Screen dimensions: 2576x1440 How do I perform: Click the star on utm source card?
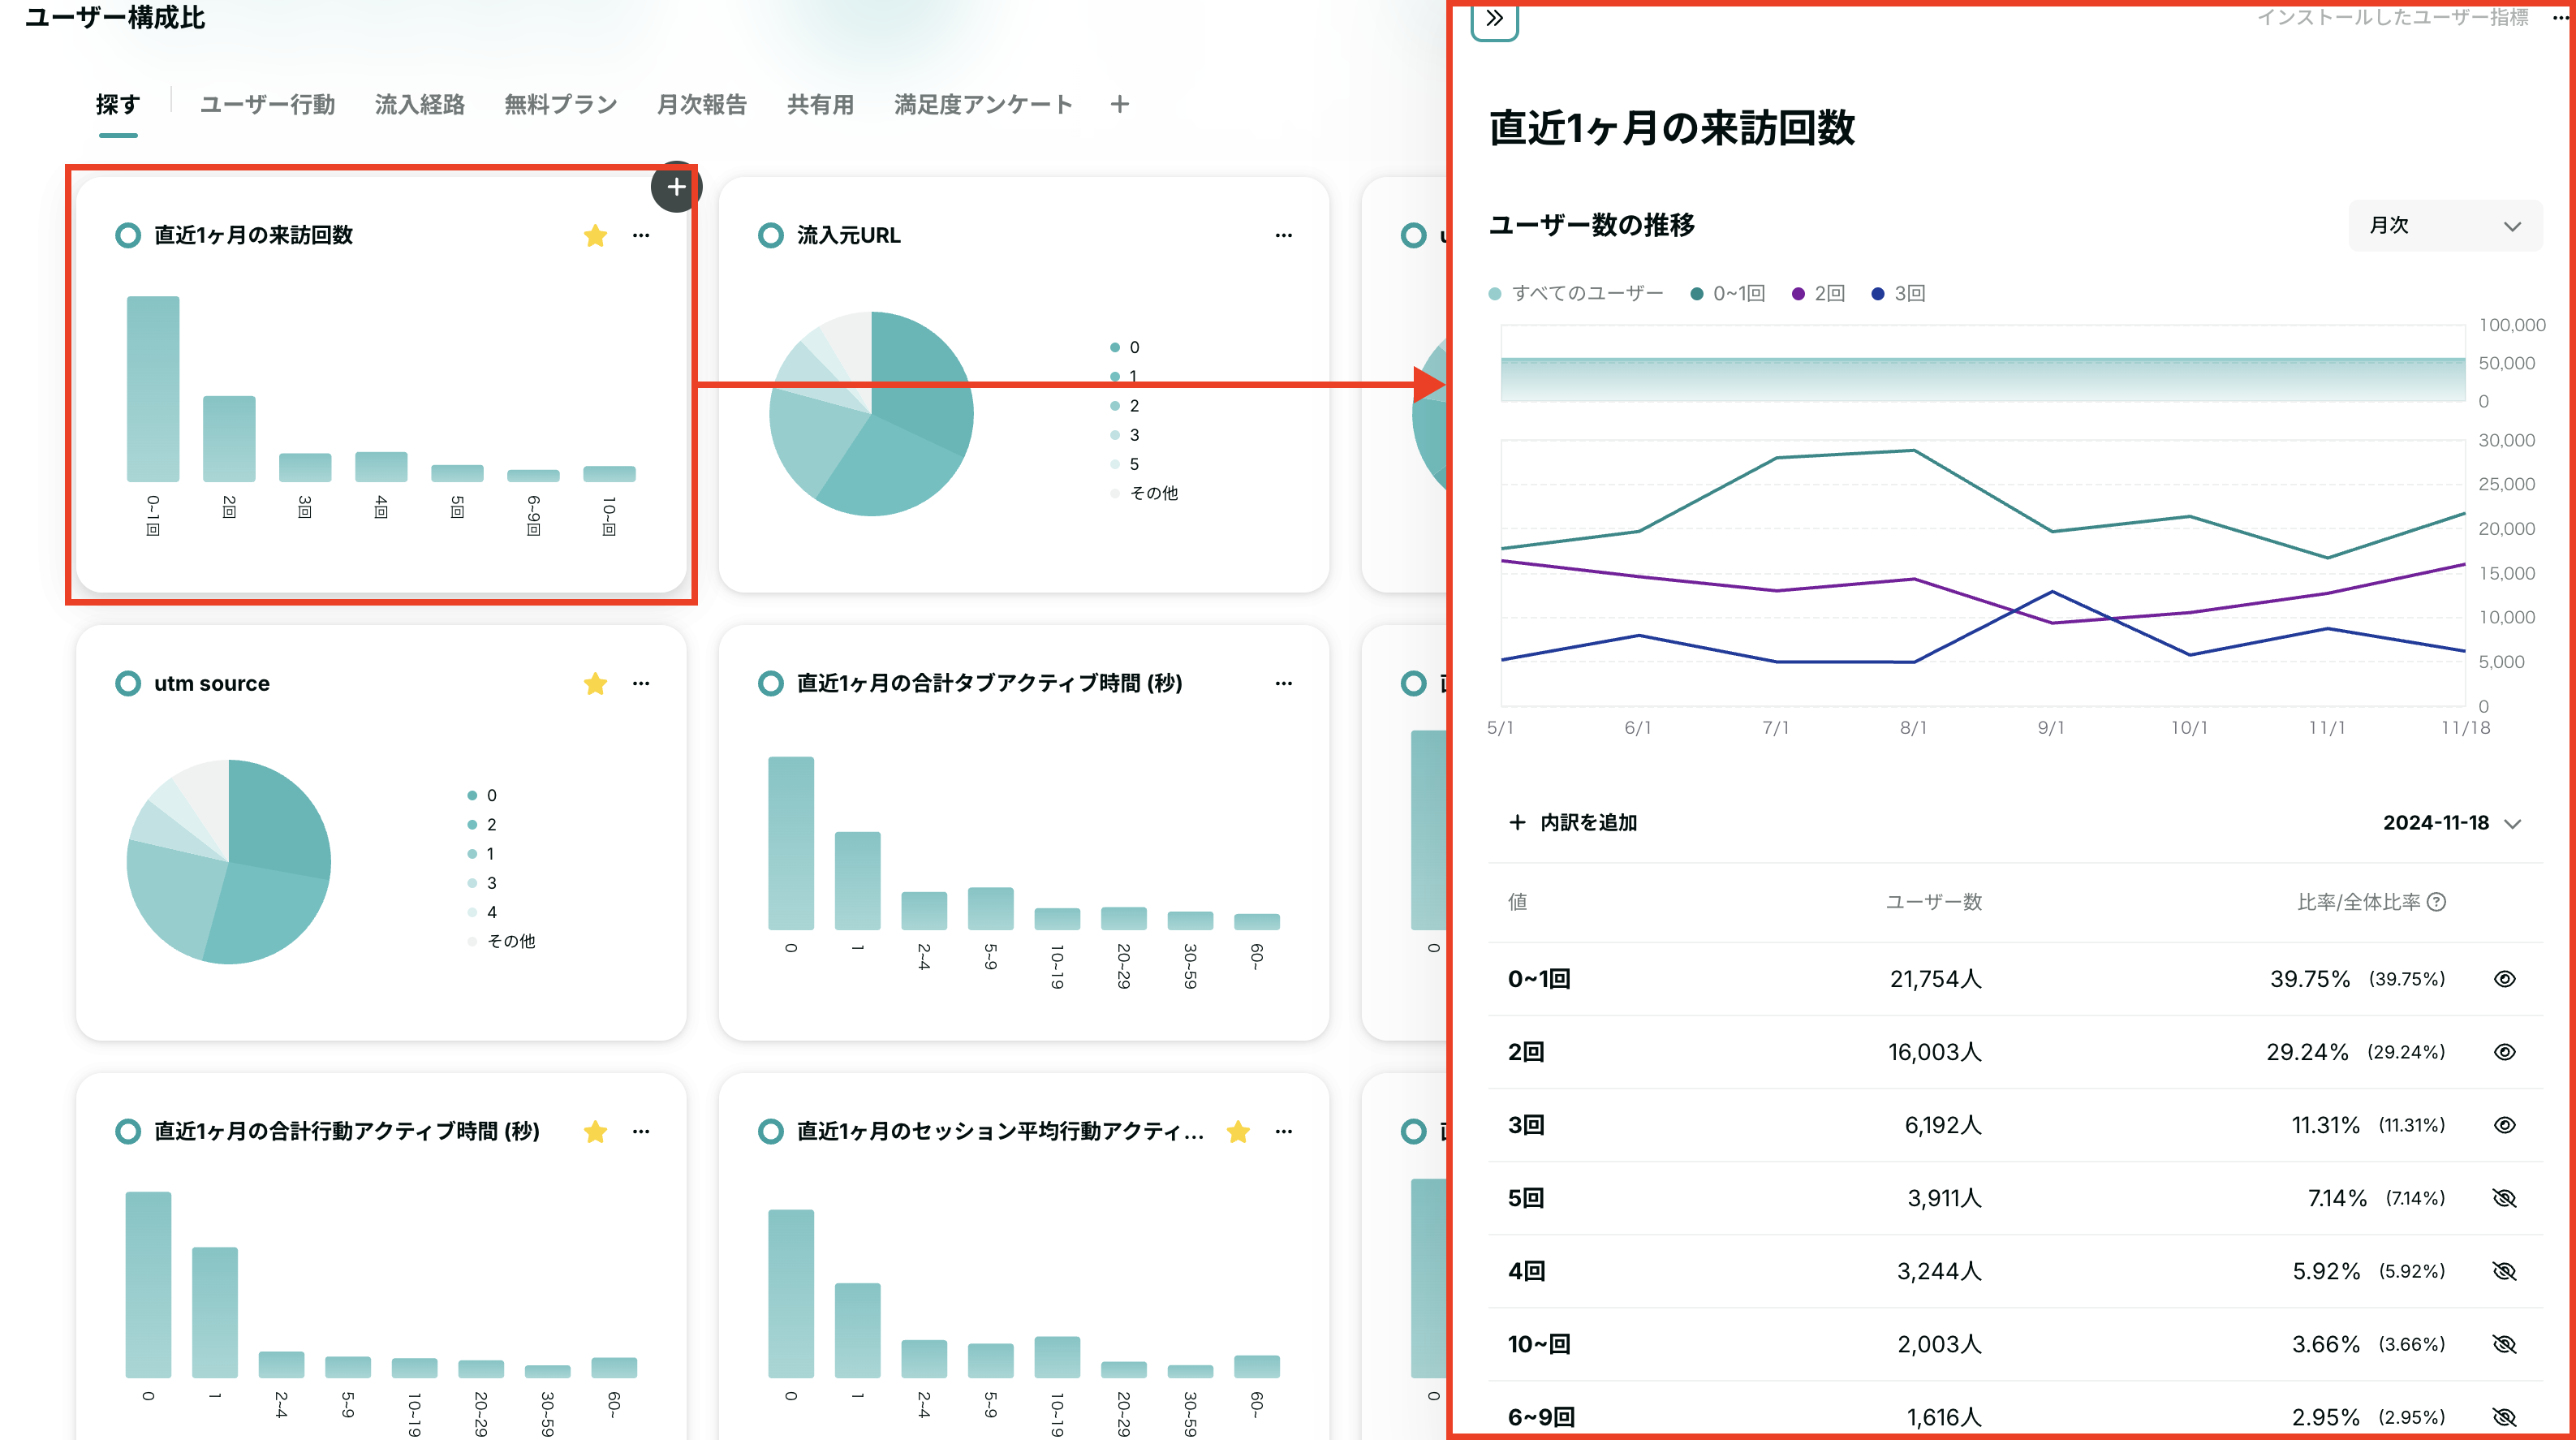click(x=595, y=683)
